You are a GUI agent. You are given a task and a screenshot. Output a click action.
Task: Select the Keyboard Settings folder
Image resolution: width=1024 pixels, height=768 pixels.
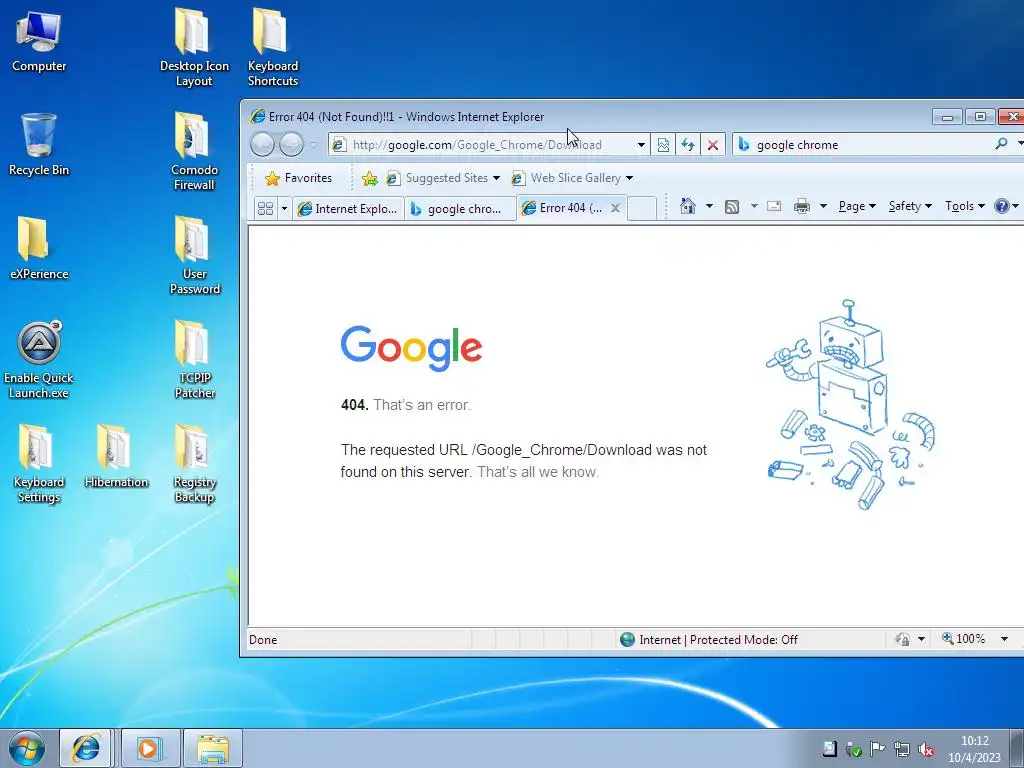[39, 464]
